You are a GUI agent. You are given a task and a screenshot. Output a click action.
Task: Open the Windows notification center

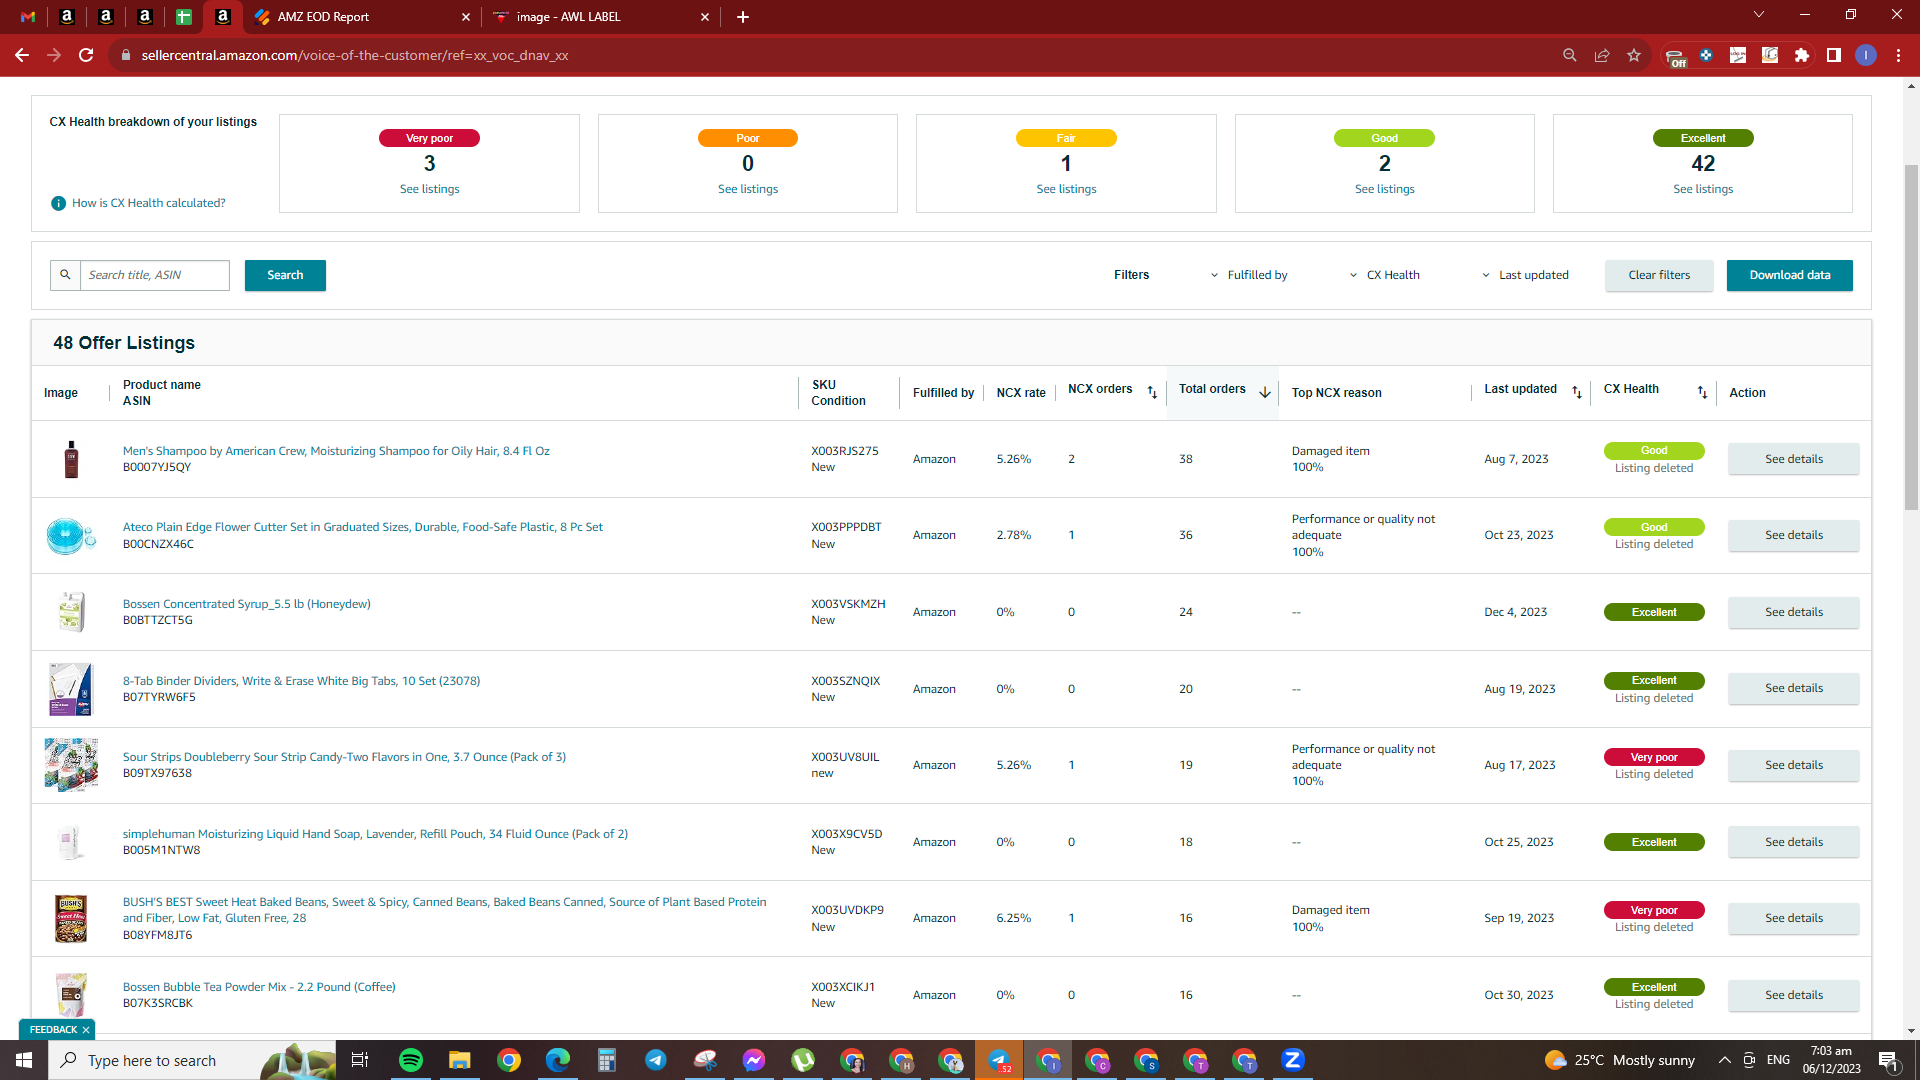click(1889, 1060)
